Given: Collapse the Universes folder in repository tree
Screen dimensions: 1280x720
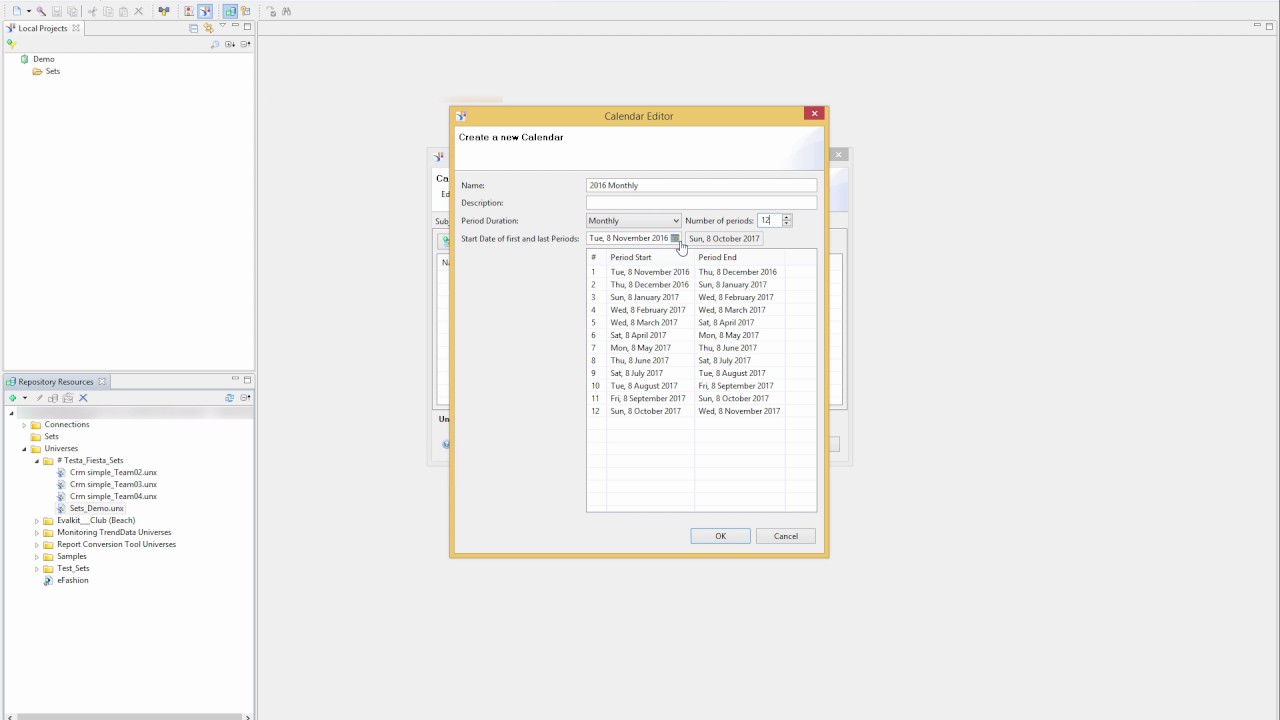Looking at the screenshot, I should click(24, 449).
